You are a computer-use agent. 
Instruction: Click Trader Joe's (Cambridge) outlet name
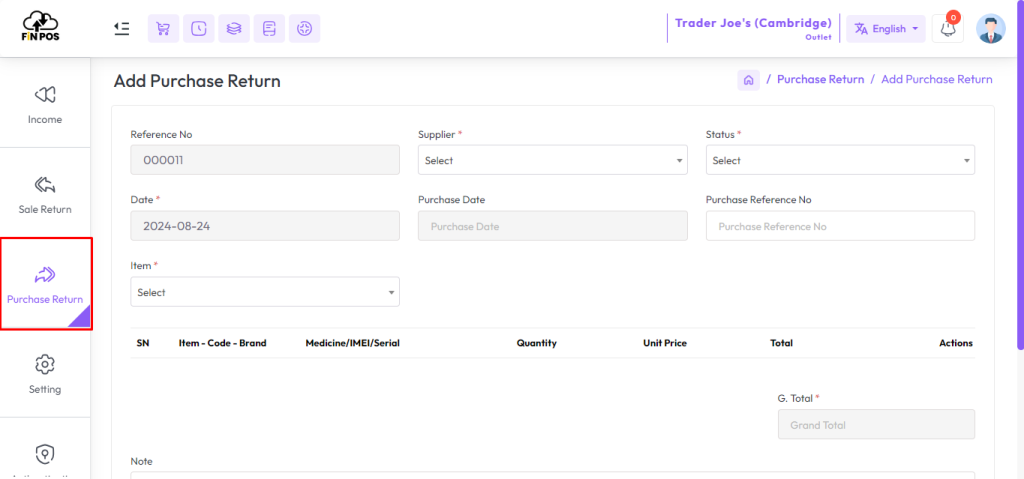753,24
